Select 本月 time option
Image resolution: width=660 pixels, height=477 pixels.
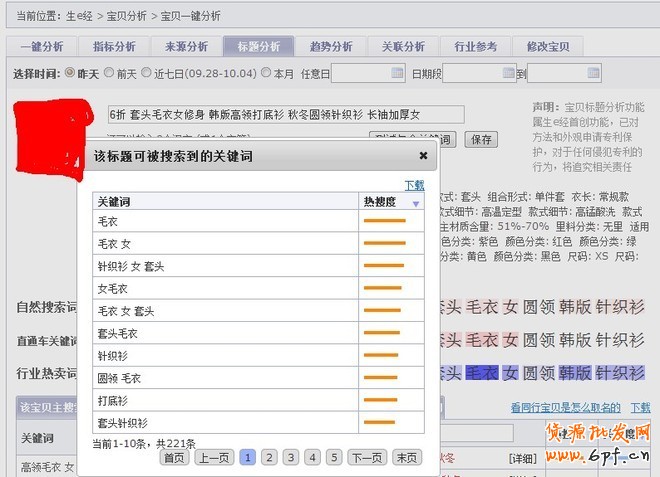[x=266, y=72]
